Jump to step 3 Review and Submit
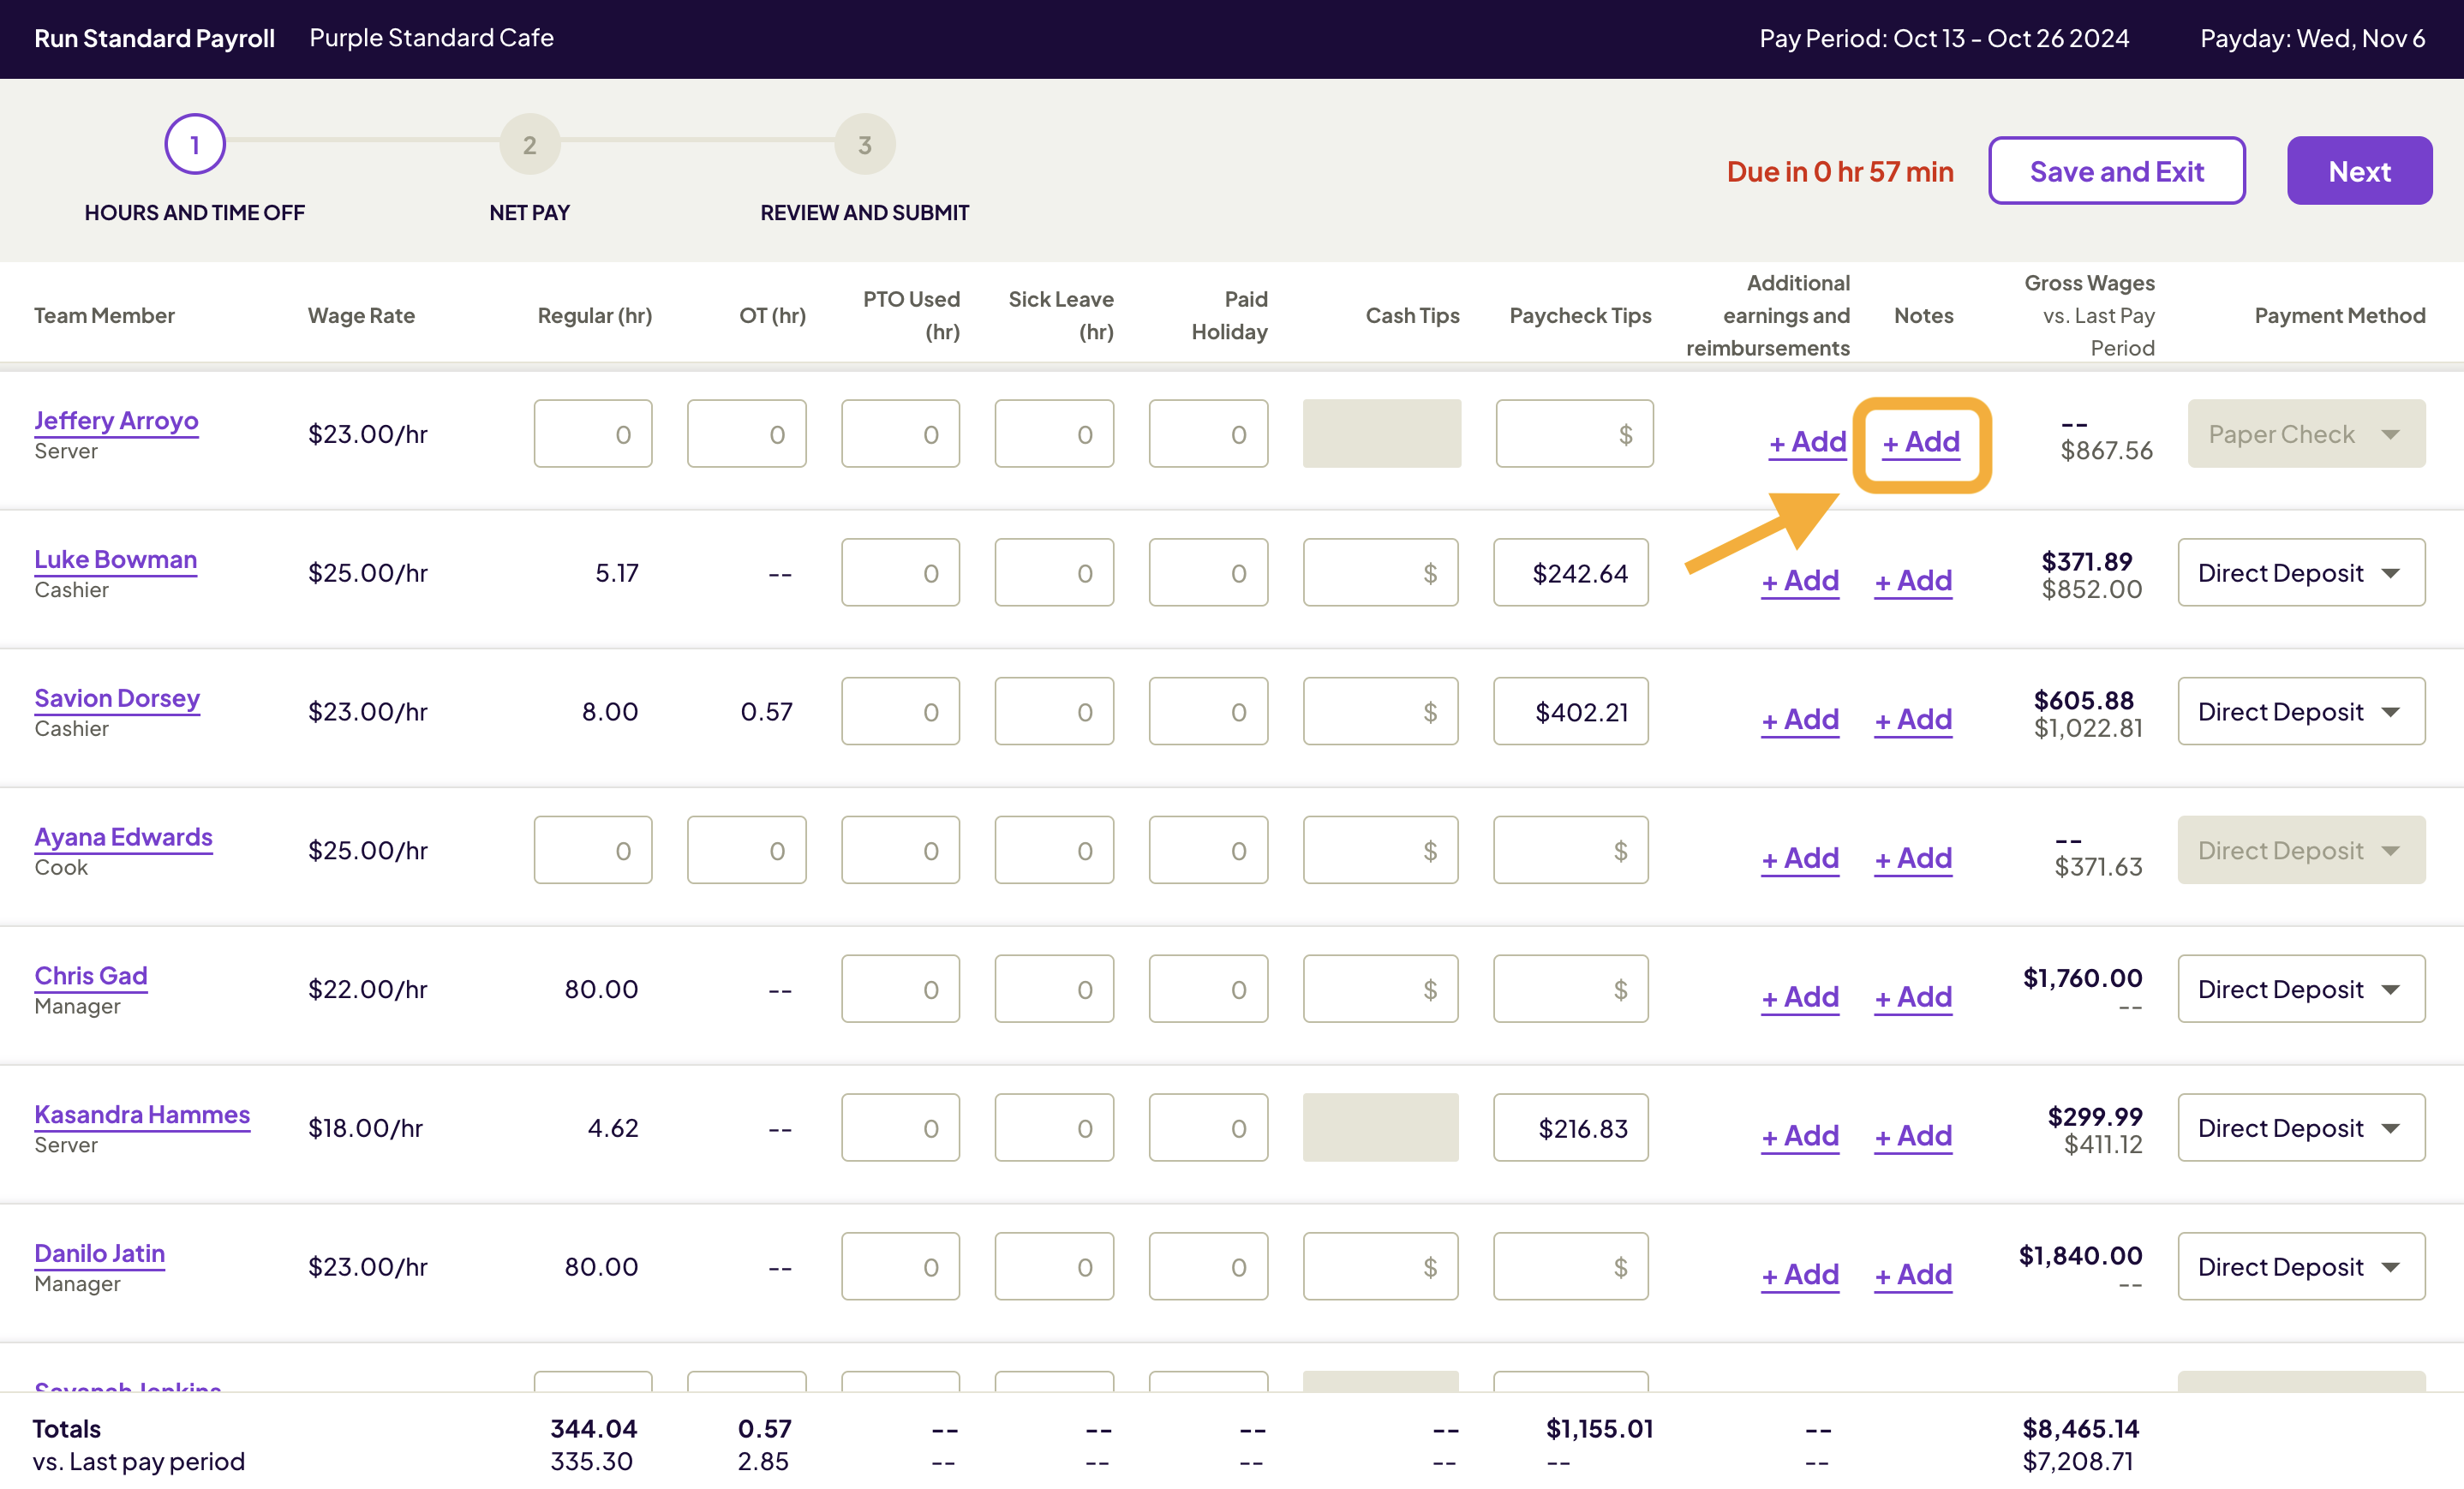 (x=864, y=145)
